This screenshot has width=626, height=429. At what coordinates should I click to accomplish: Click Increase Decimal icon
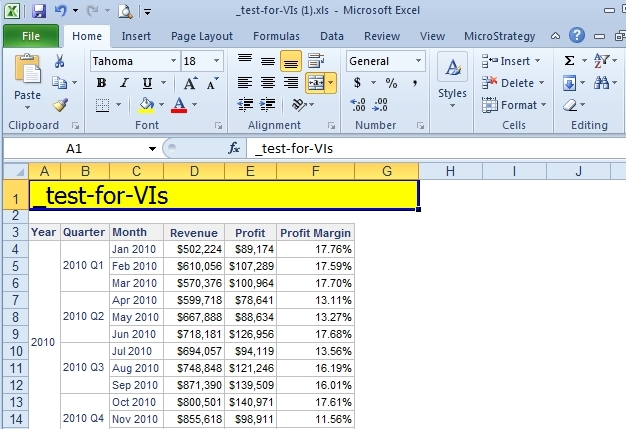pyautogui.click(x=359, y=105)
